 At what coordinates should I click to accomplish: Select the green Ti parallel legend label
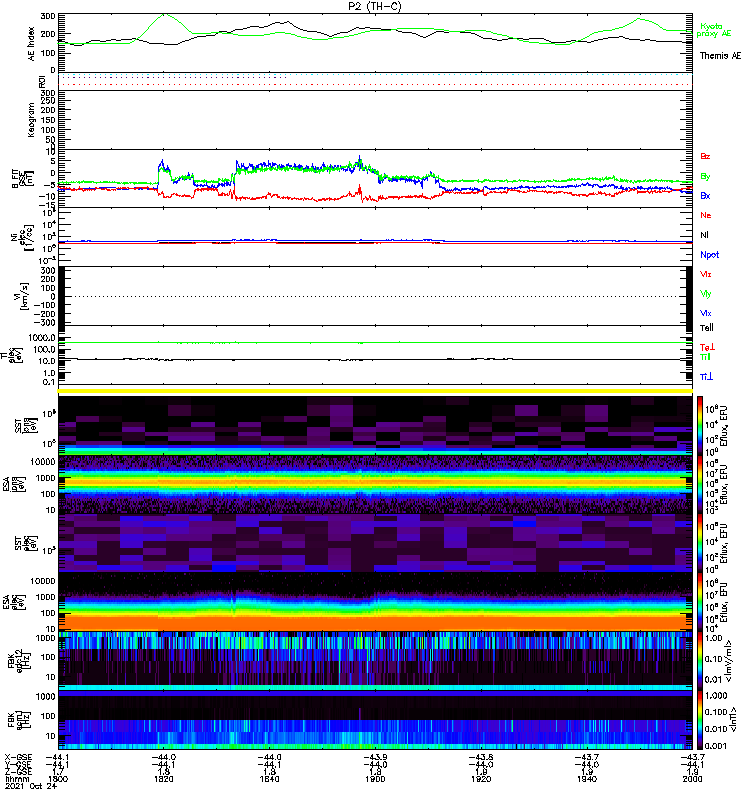click(x=705, y=357)
